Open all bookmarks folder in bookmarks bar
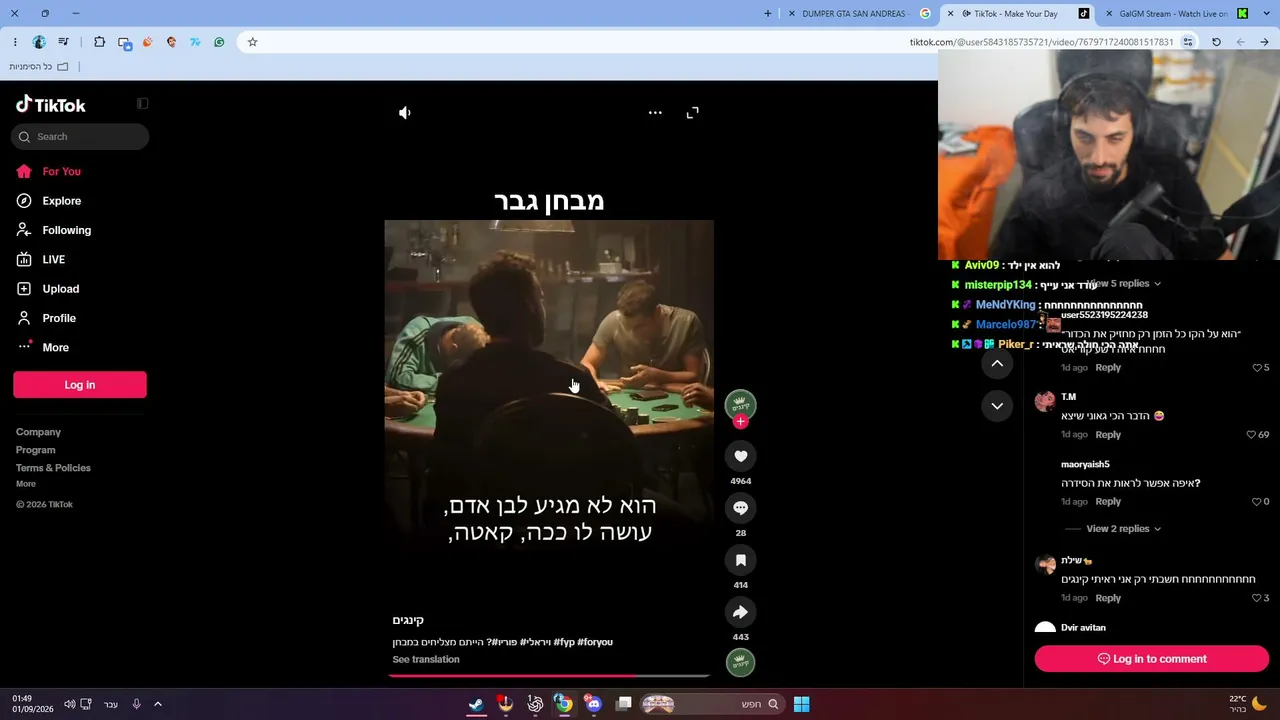Image resolution: width=1280 pixels, height=720 pixels. pyautogui.click(x=39, y=67)
